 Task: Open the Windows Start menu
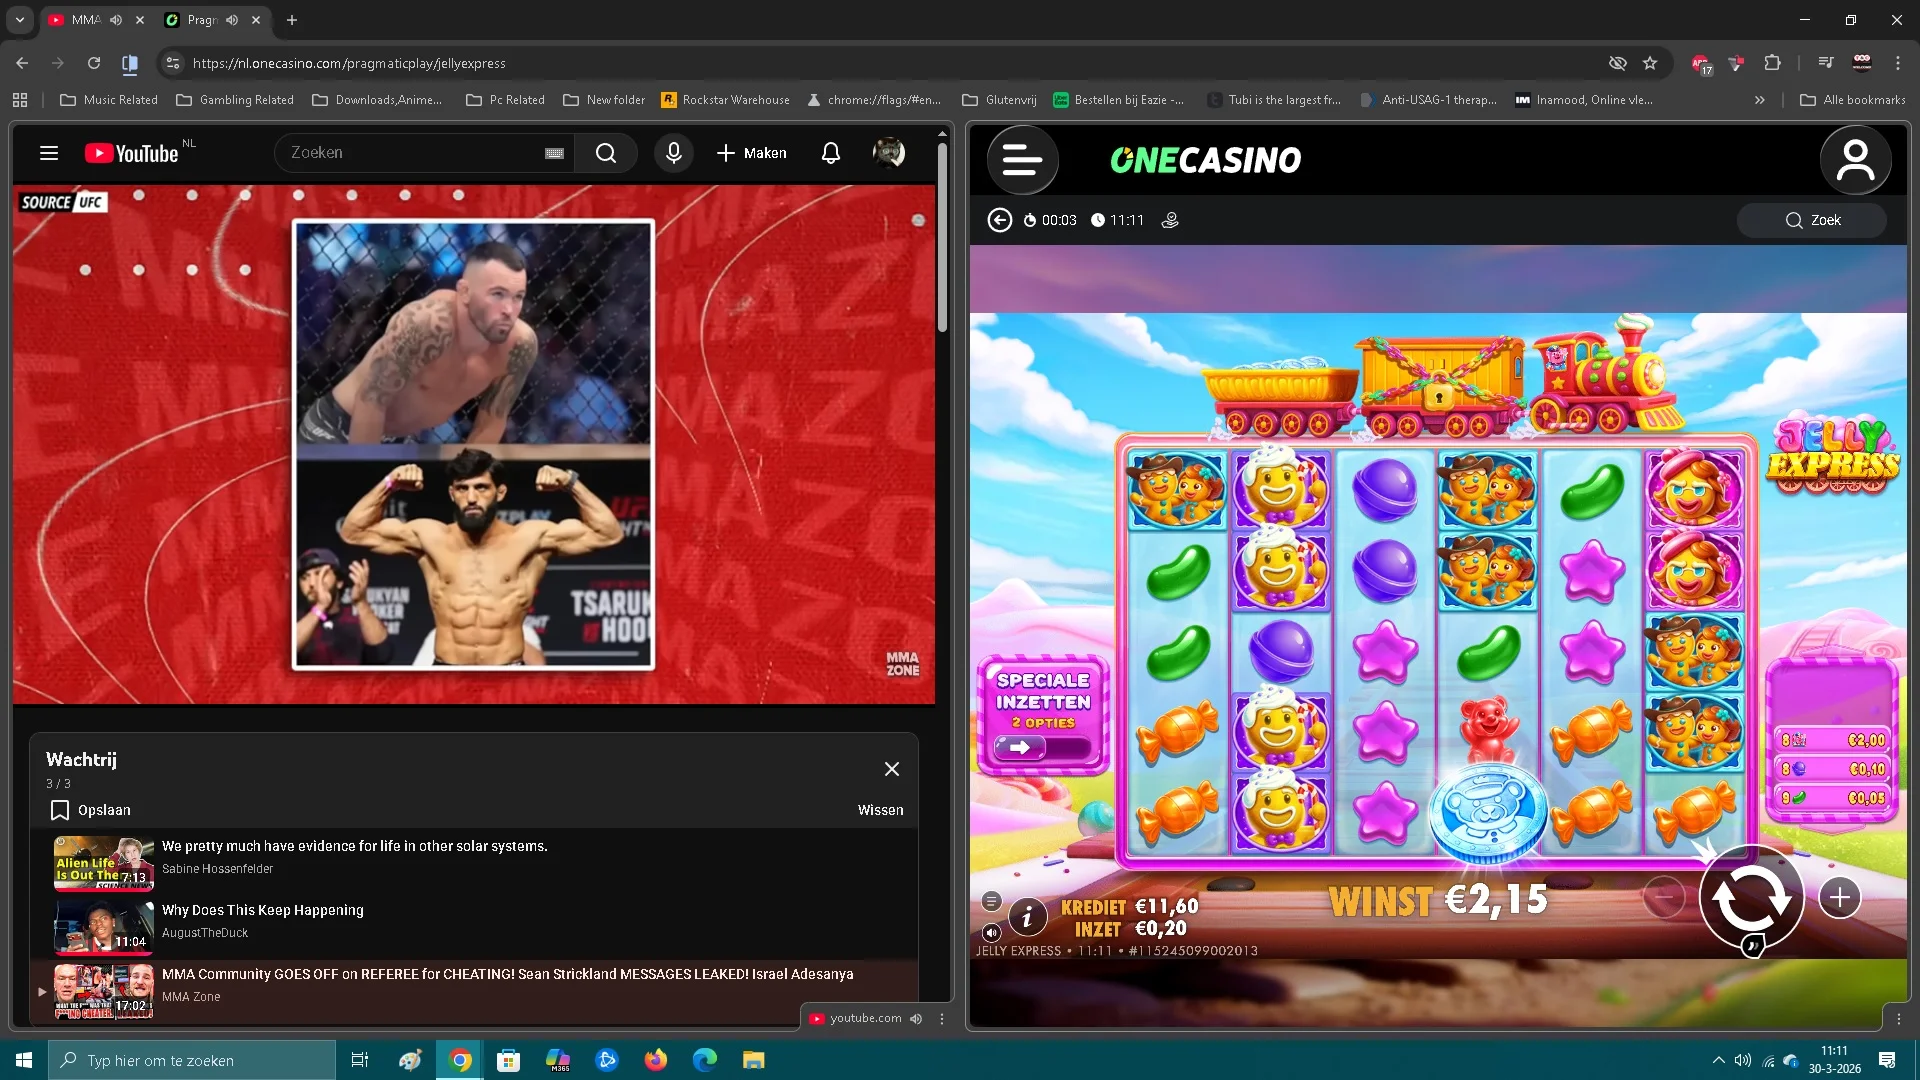(x=24, y=1060)
